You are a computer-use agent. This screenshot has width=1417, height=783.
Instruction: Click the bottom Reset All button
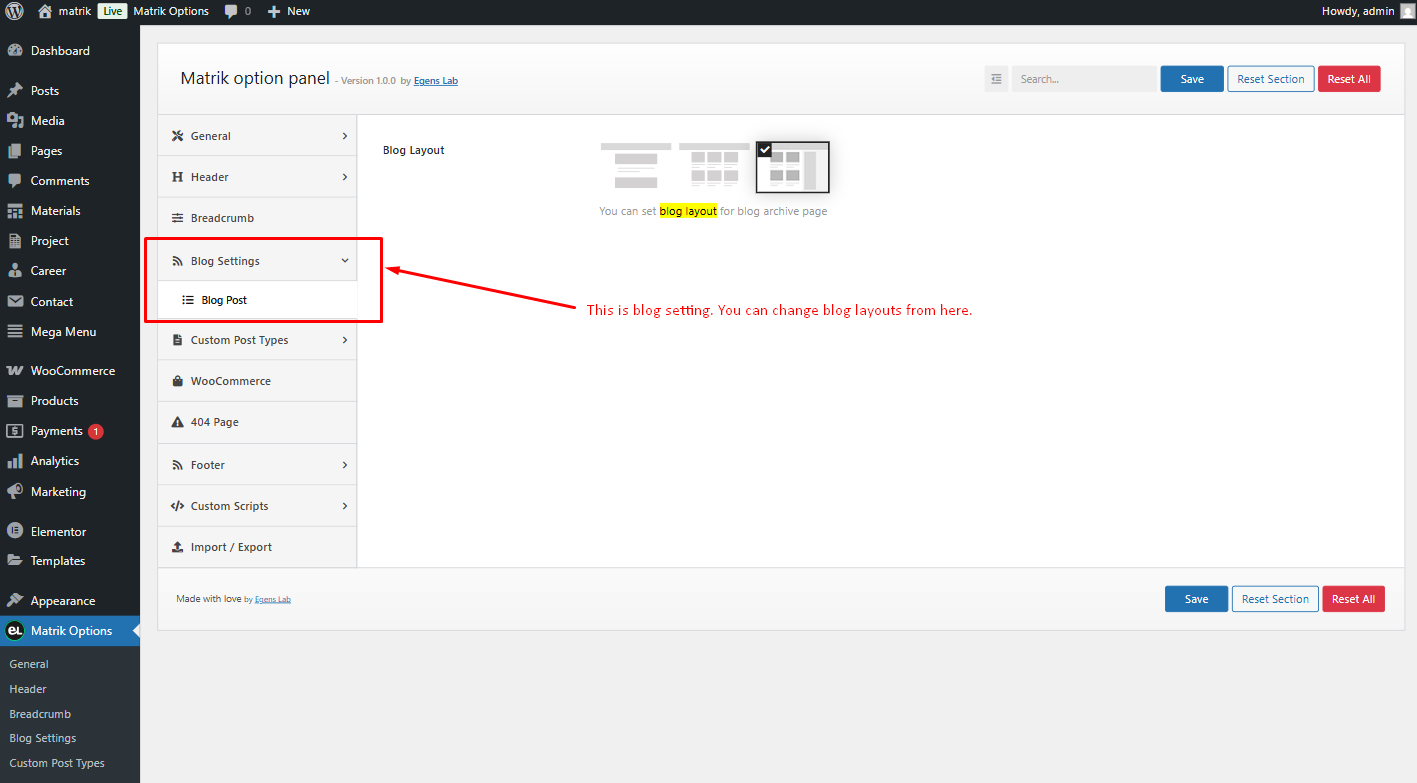[1353, 599]
